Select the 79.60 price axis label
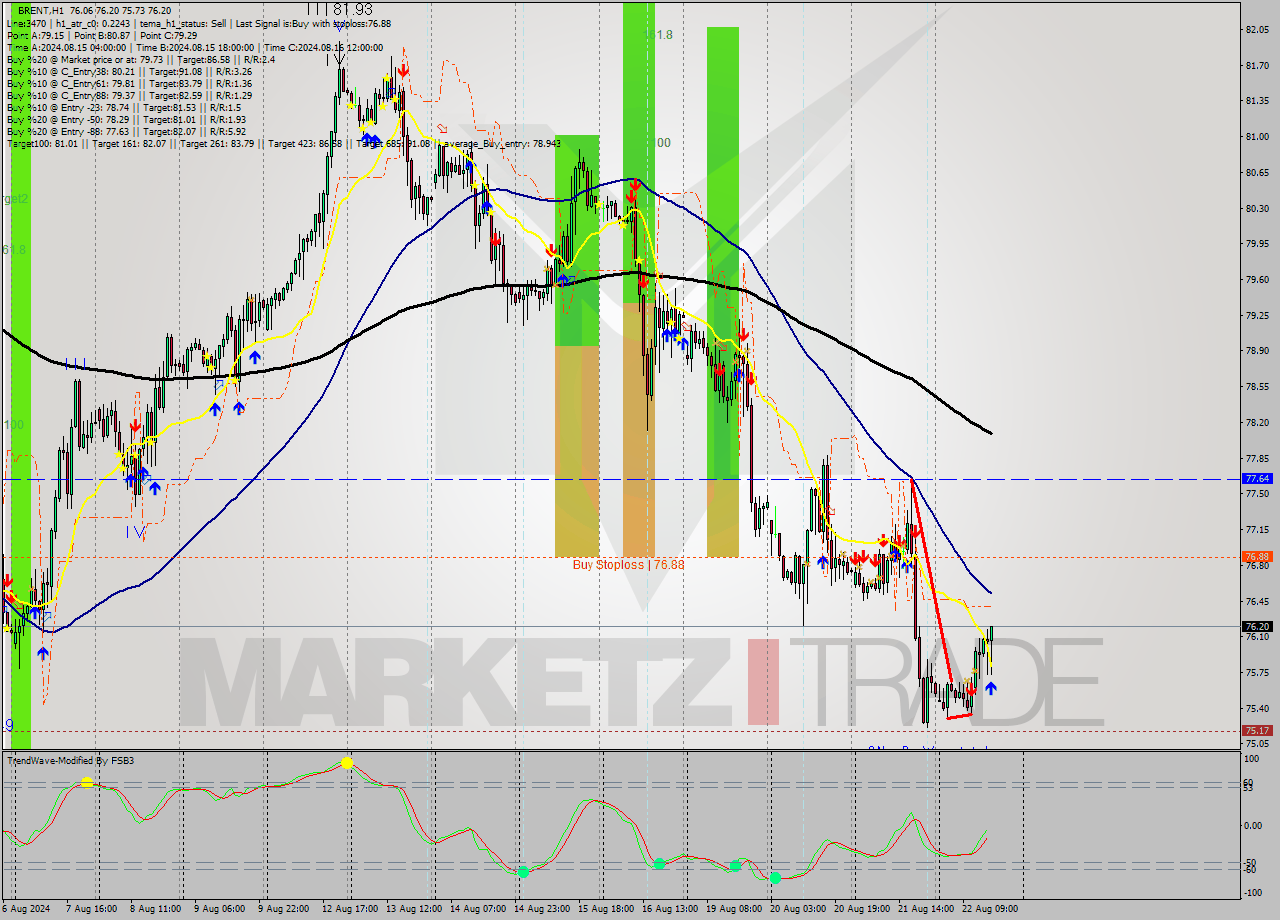 point(1258,279)
